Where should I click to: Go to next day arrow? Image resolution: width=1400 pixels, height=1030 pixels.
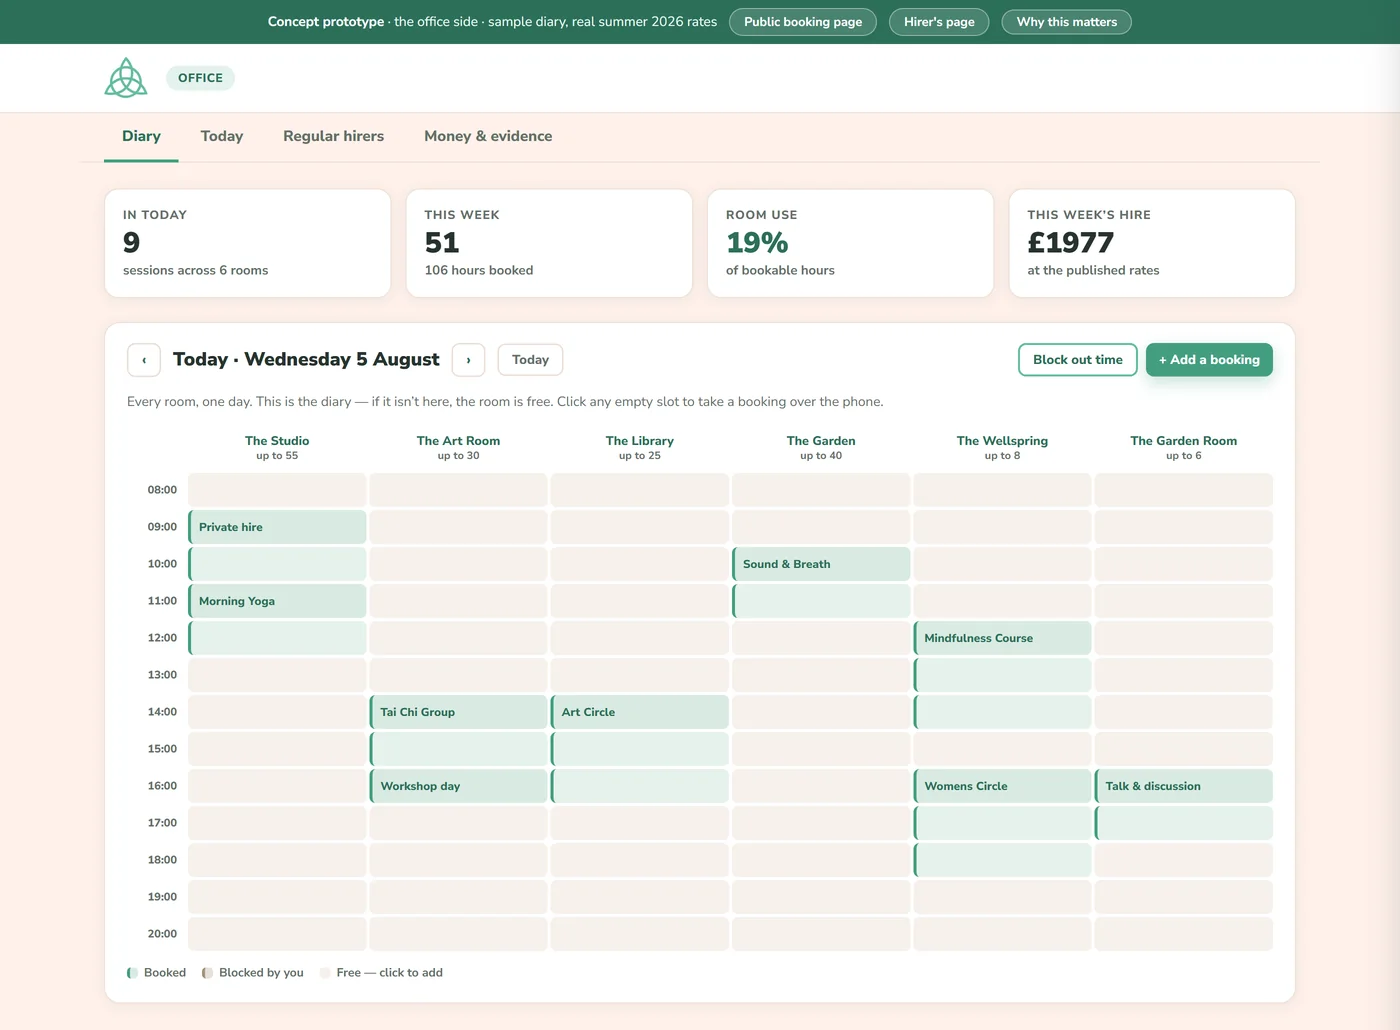pyautogui.click(x=468, y=360)
